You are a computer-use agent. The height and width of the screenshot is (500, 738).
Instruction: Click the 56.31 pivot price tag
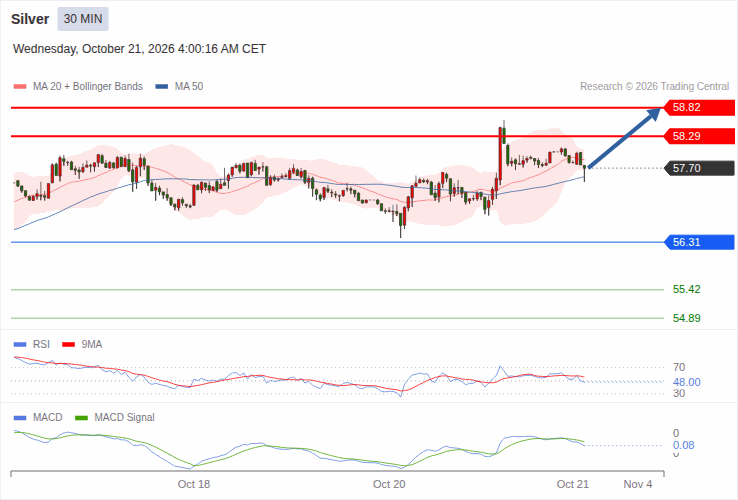coord(699,242)
